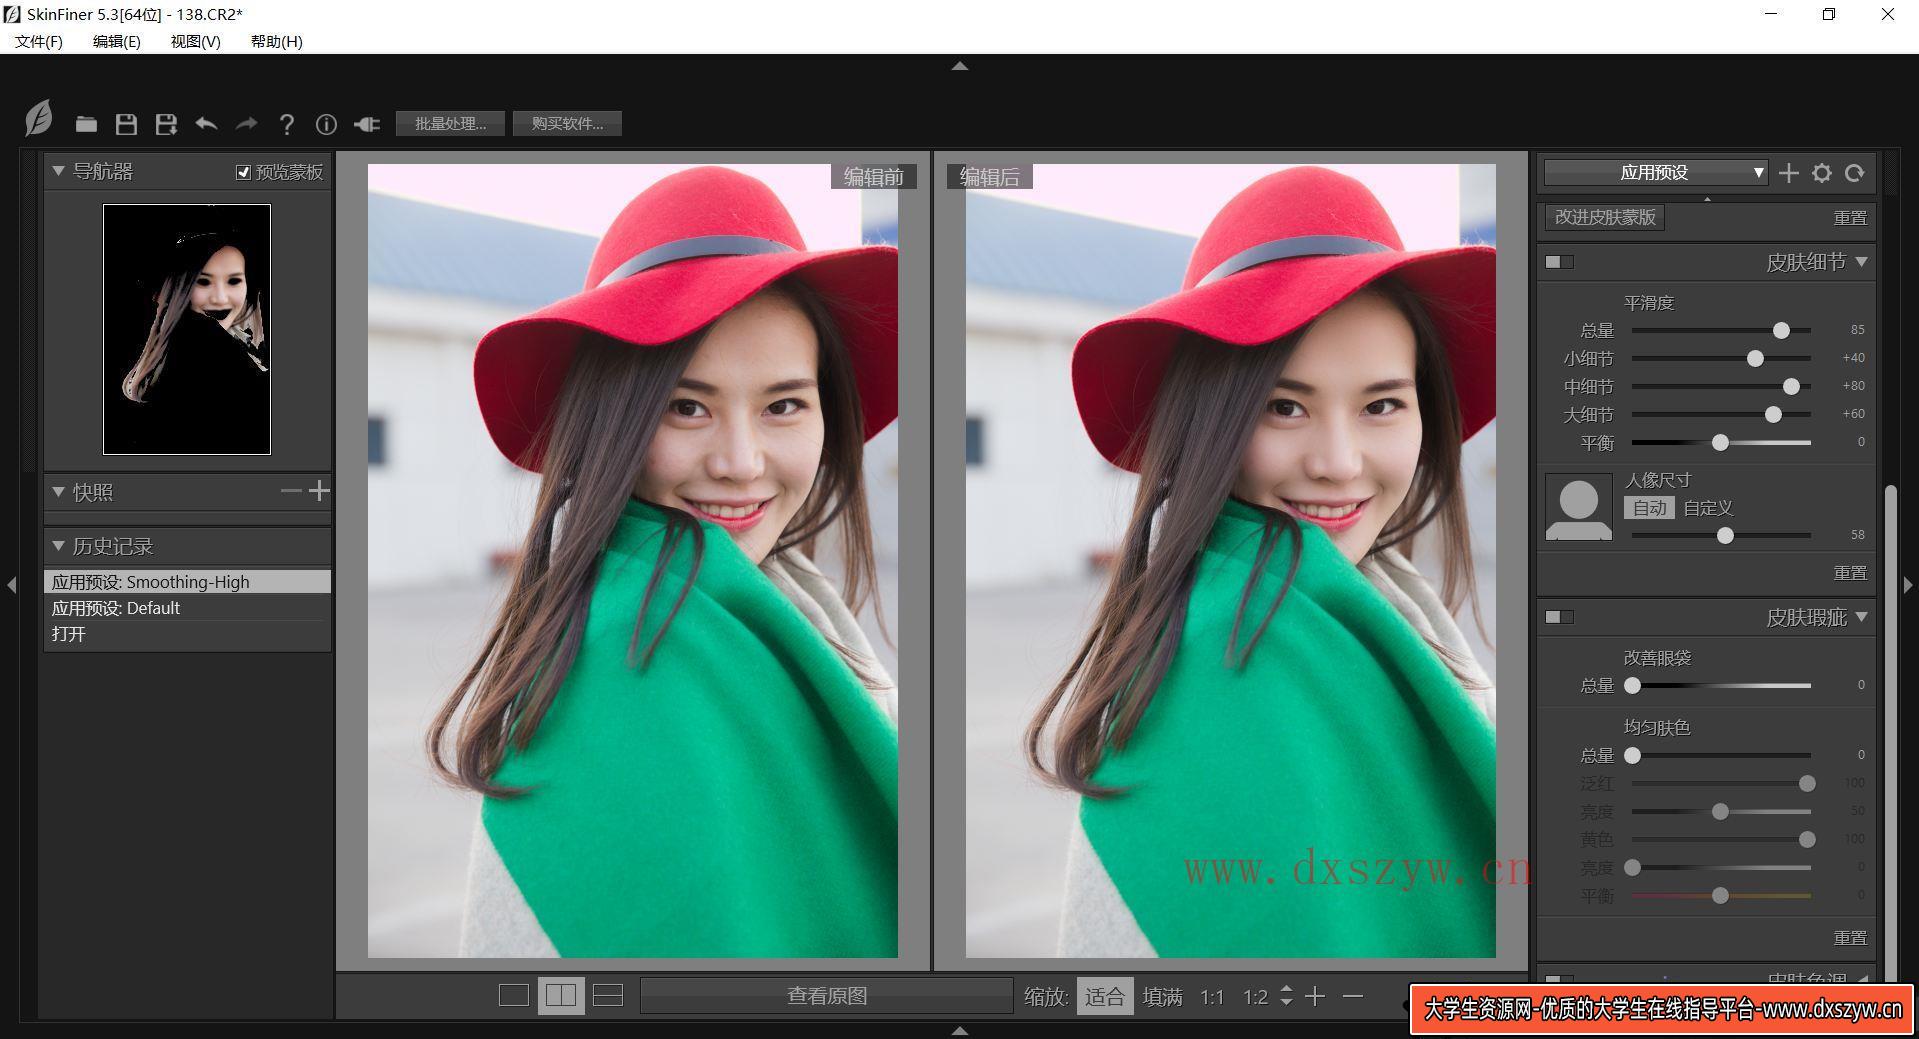Collapse the top toolbar with the up arrow
Screen dimensions: 1919x1039
[x=960, y=66]
